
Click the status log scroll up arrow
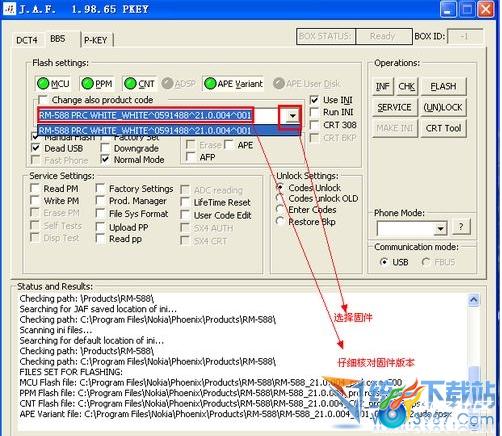[x=474, y=300]
